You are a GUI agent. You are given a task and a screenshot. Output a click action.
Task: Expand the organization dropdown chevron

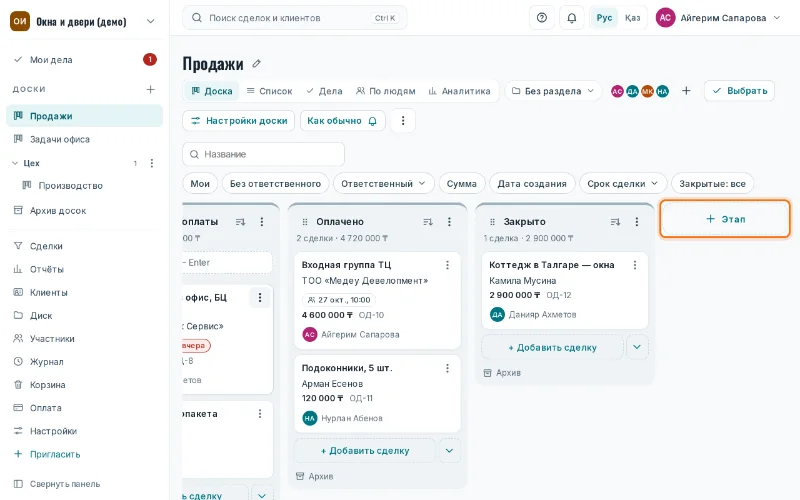tap(151, 21)
